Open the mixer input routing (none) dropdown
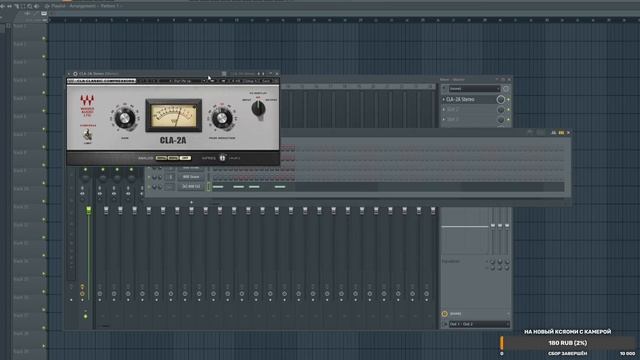The width and height of the screenshot is (640, 360). (474, 89)
